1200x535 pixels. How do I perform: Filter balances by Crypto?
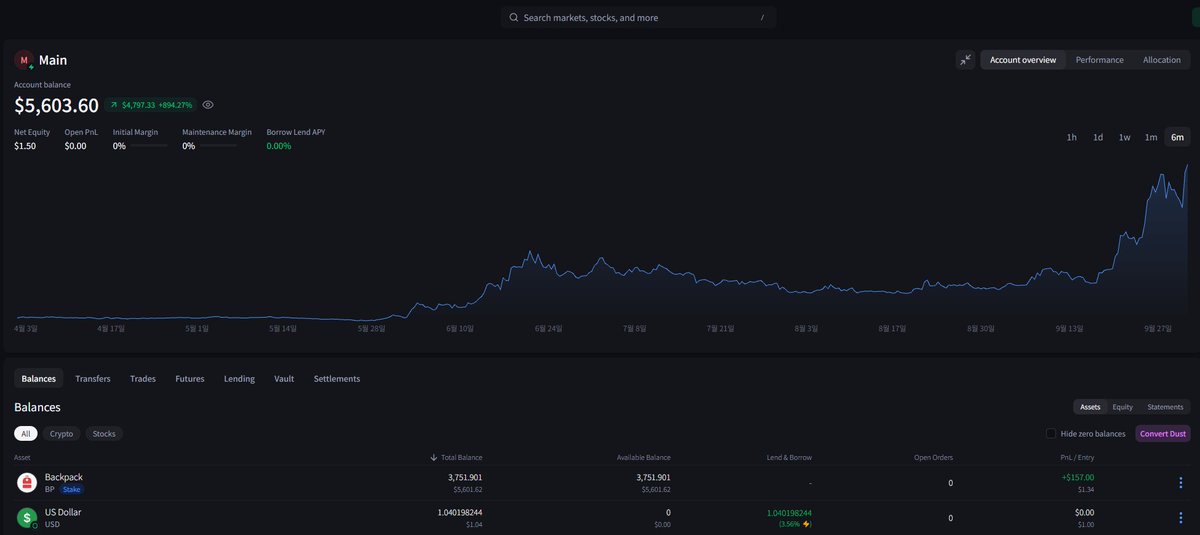click(62, 433)
